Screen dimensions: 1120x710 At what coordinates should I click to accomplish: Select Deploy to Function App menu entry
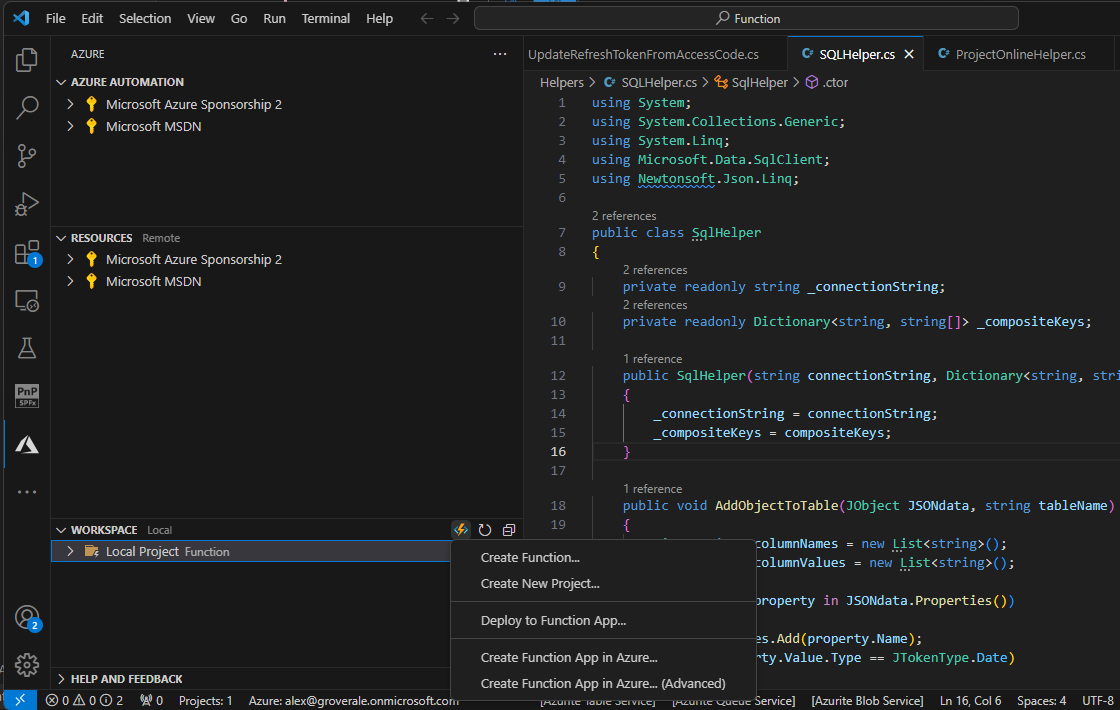pos(553,621)
